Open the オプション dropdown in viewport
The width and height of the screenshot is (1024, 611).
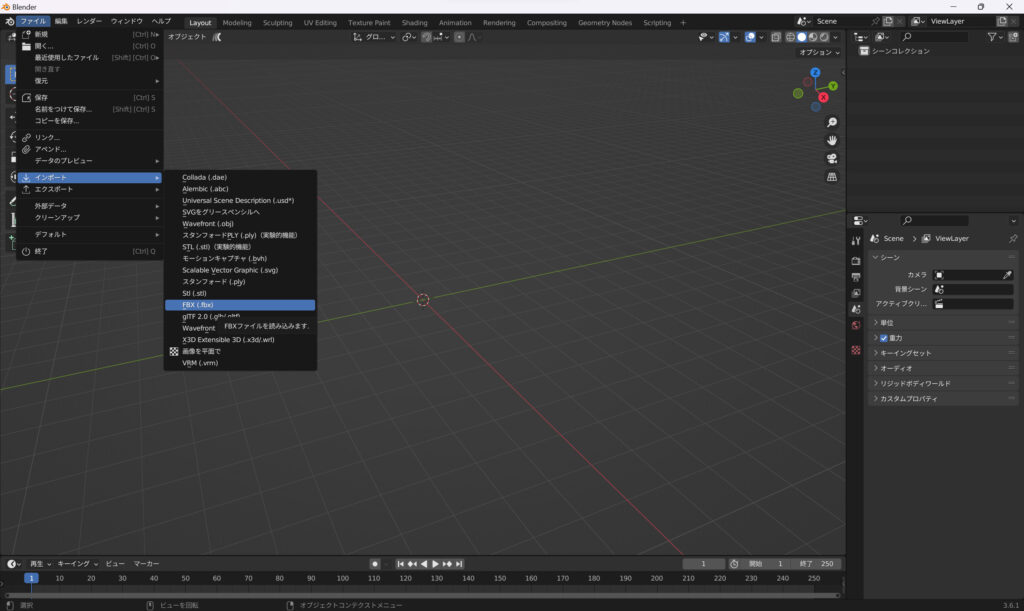point(819,52)
